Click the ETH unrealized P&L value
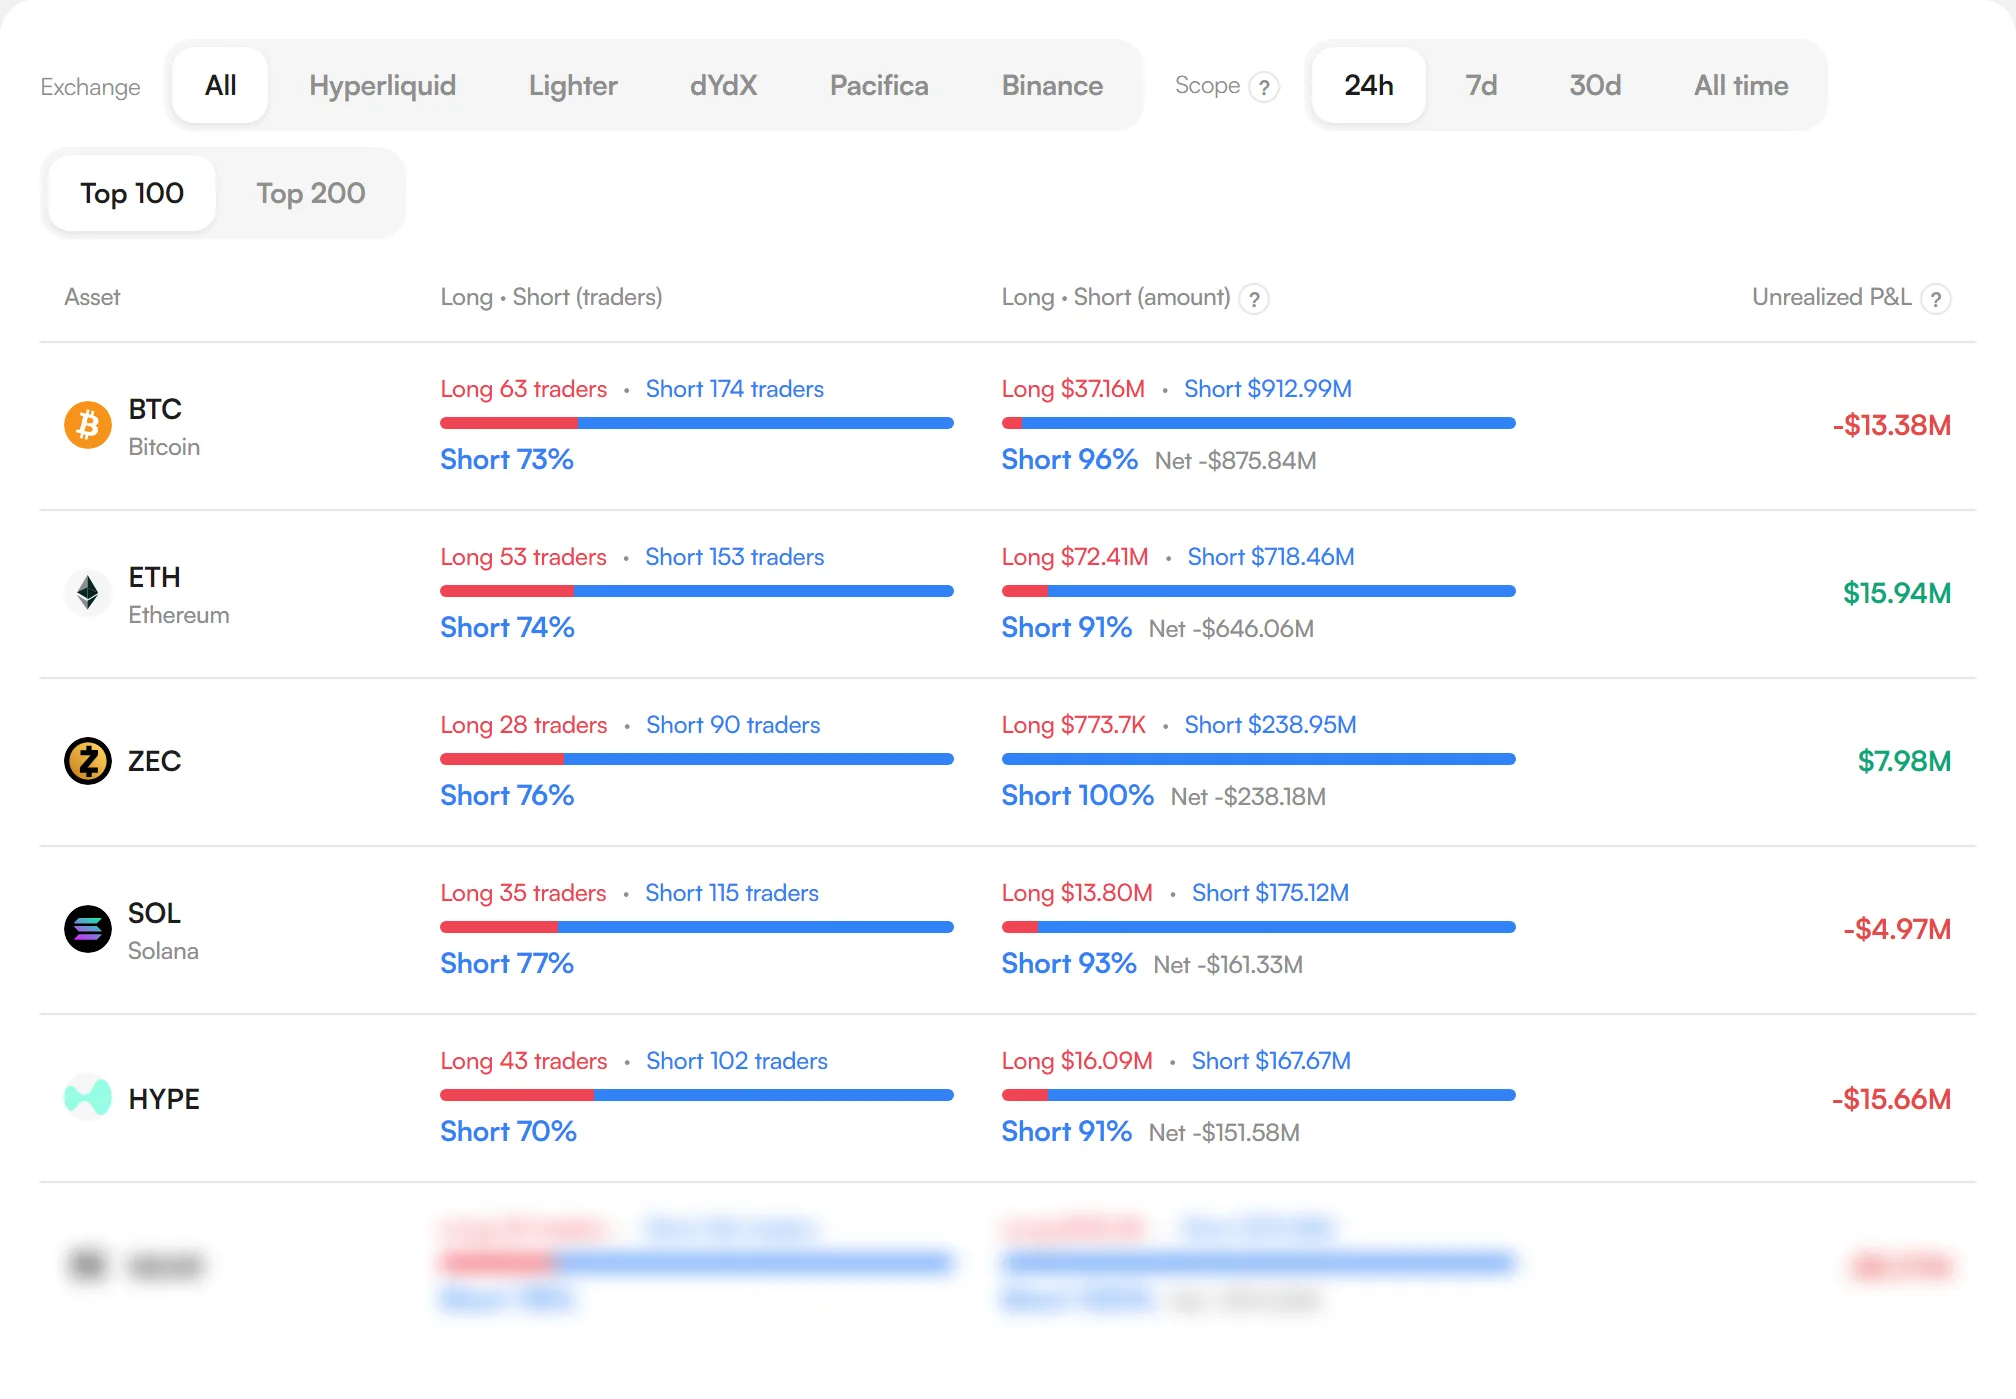2016x1399 pixels. [x=1897, y=593]
